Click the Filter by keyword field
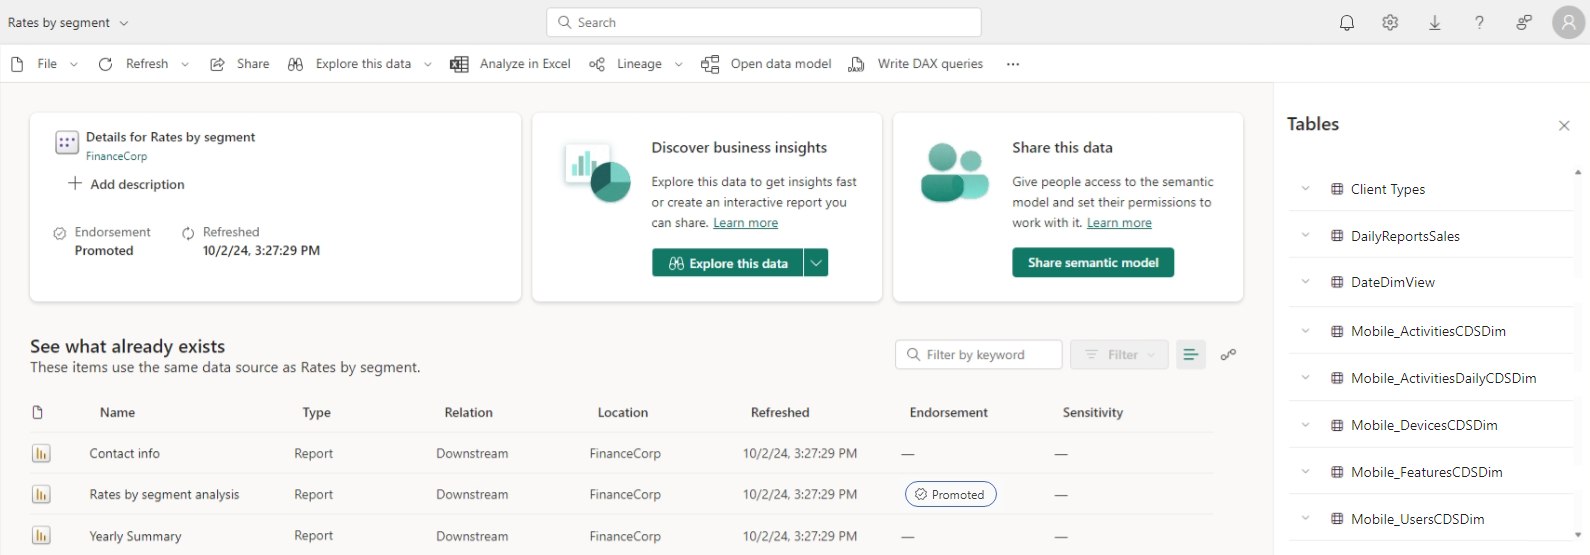This screenshot has width=1590, height=555. tap(978, 354)
